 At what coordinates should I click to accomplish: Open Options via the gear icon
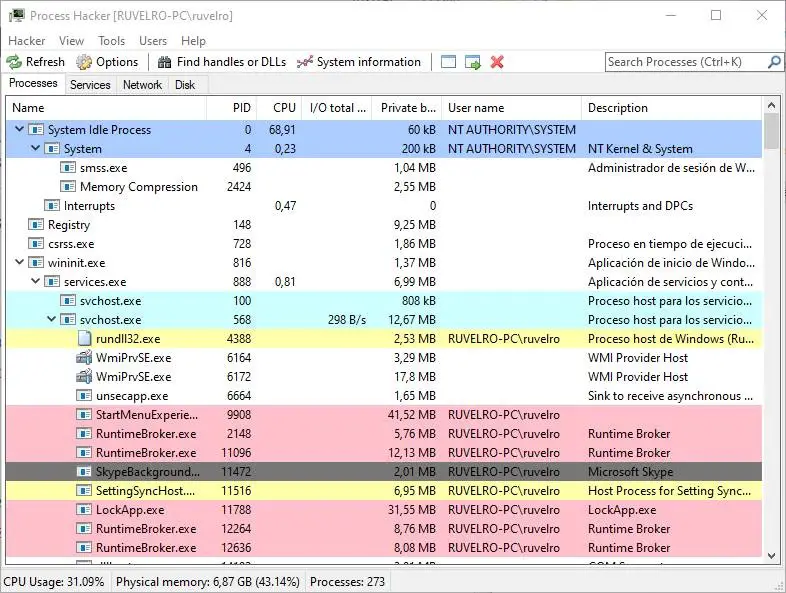click(85, 62)
